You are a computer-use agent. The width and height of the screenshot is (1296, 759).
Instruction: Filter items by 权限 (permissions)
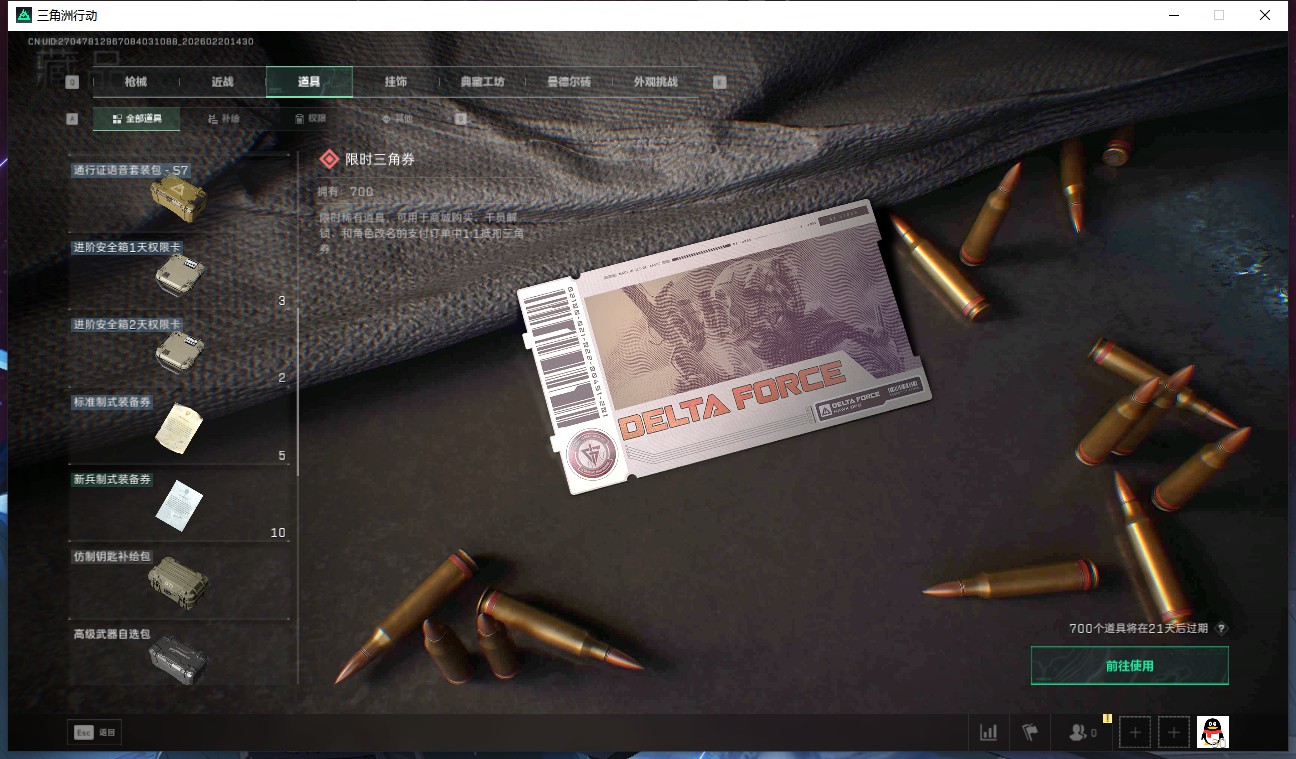[310, 119]
